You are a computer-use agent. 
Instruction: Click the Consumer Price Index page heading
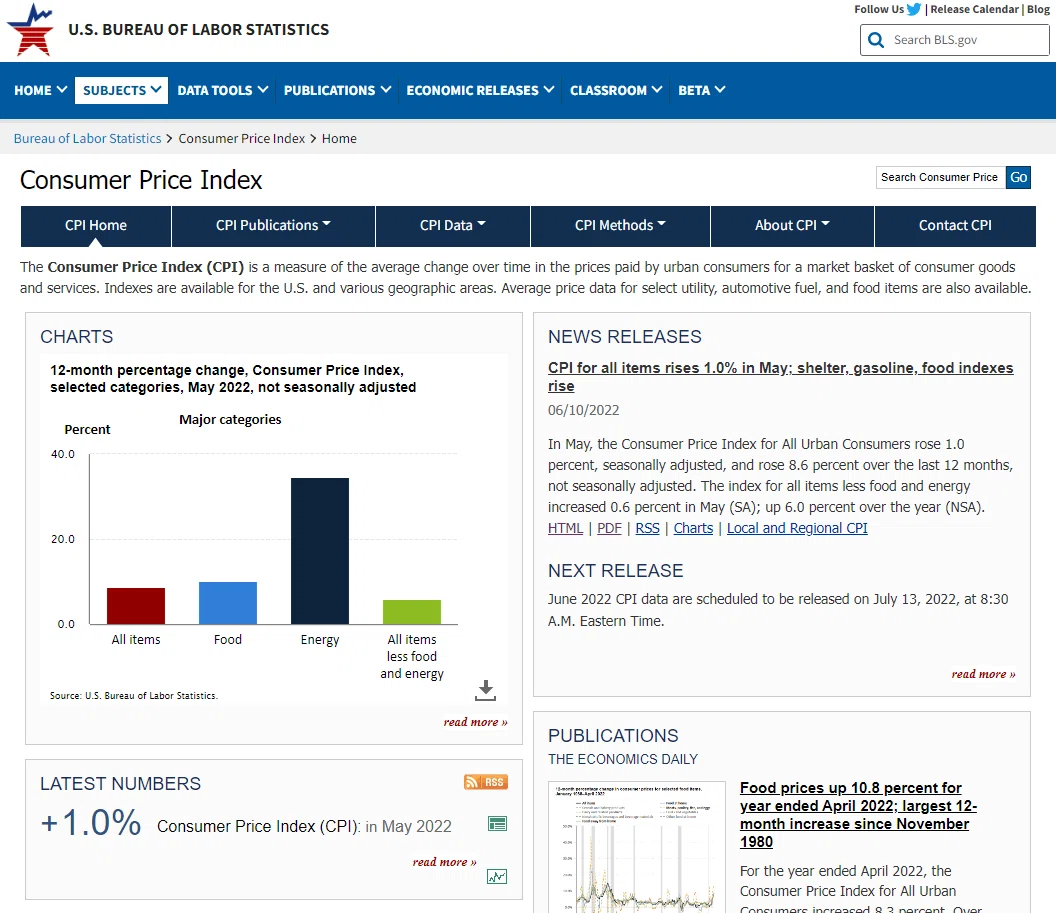pyautogui.click(x=141, y=180)
